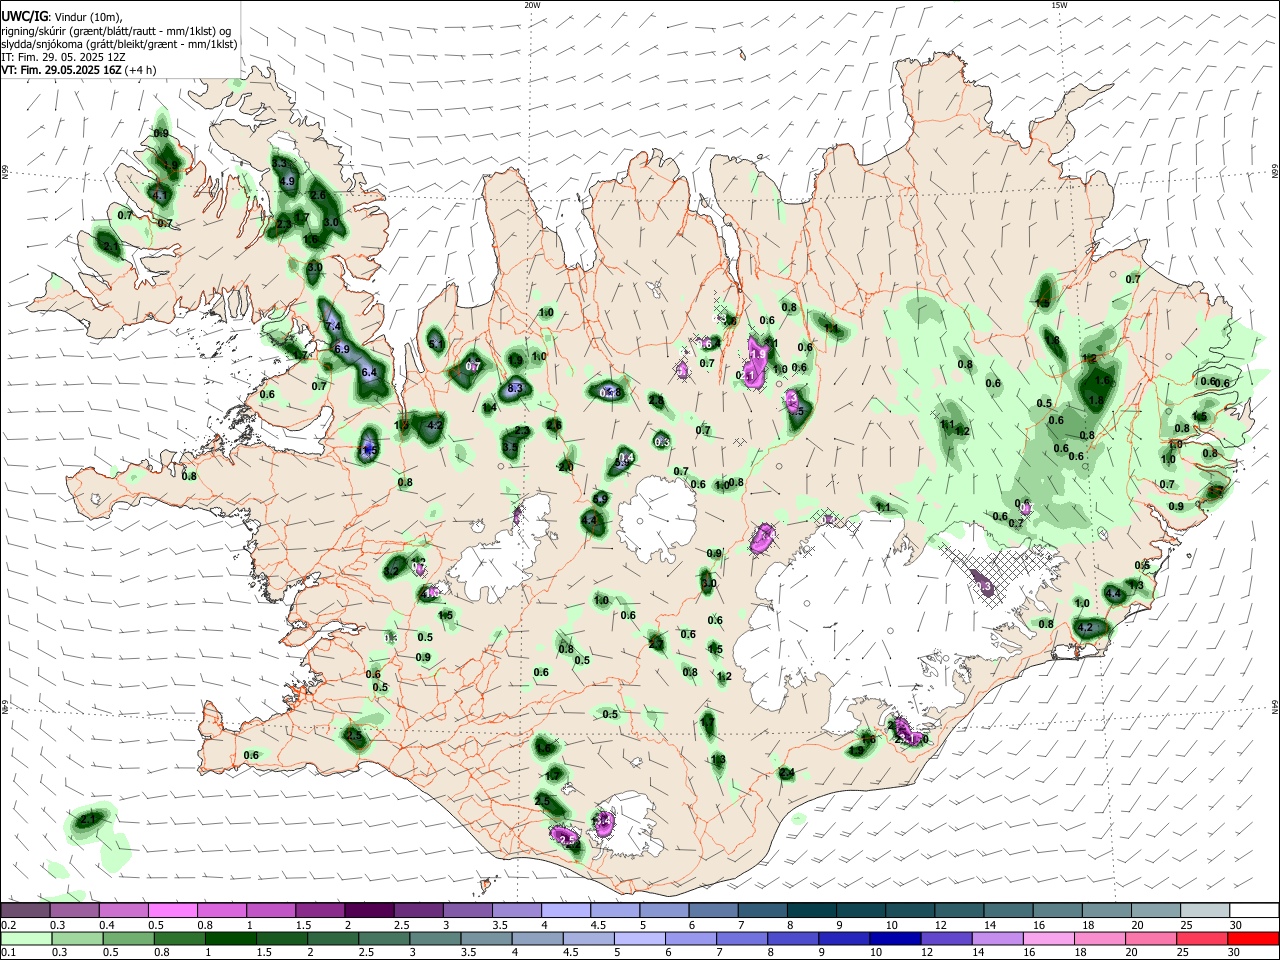Select the pale grey upper-row swatch between 25 and 30

point(1205,911)
